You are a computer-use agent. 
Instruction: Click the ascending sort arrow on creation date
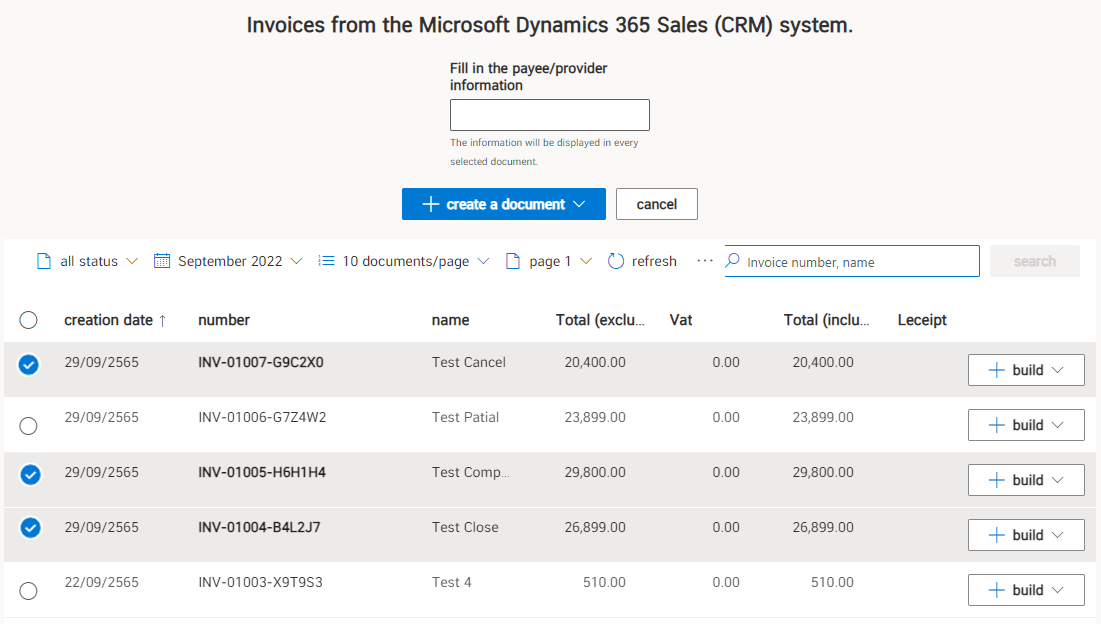tap(164, 319)
